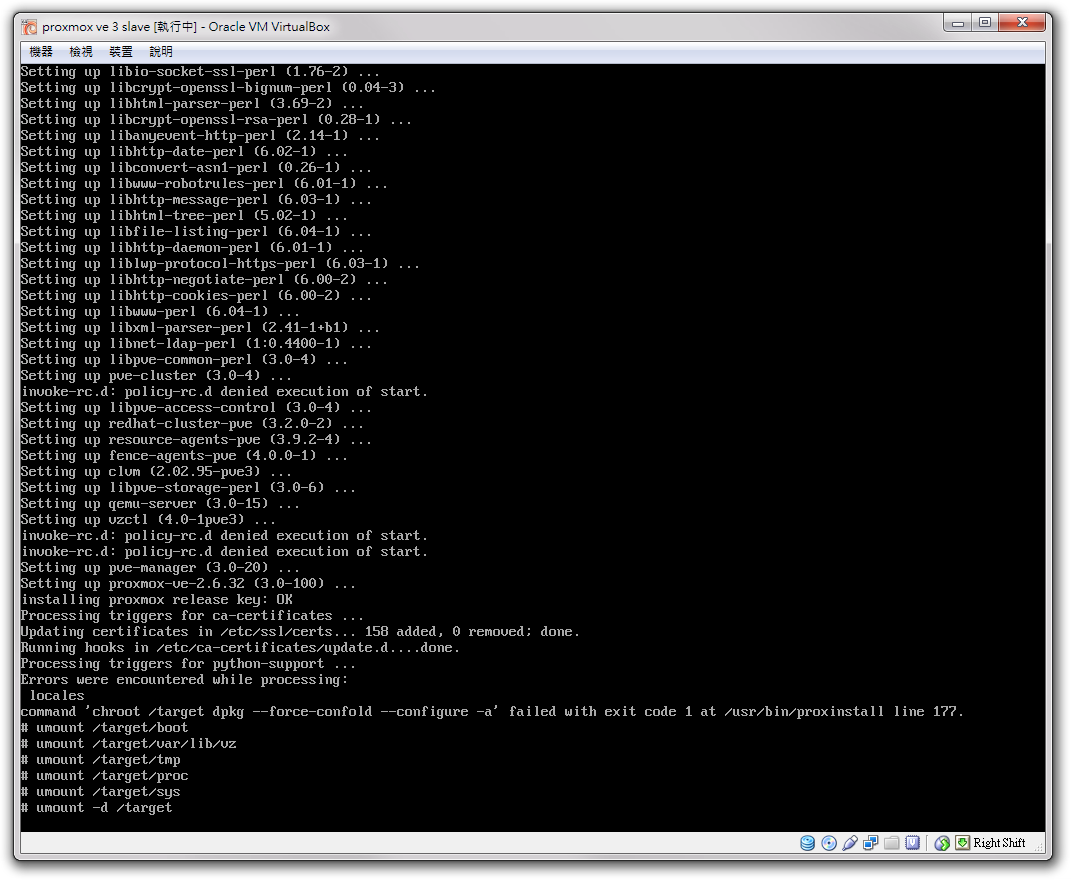
Task: Click the 'Running hooks in /etc/ca-certificates' line
Action: (240, 648)
